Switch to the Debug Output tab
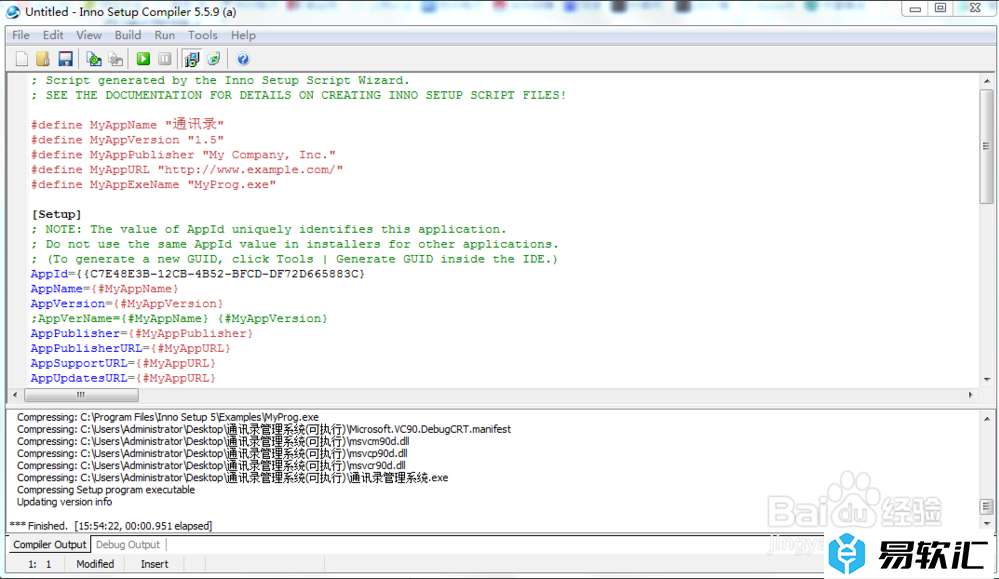This screenshot has height=579, width=999. click(127, 545)
